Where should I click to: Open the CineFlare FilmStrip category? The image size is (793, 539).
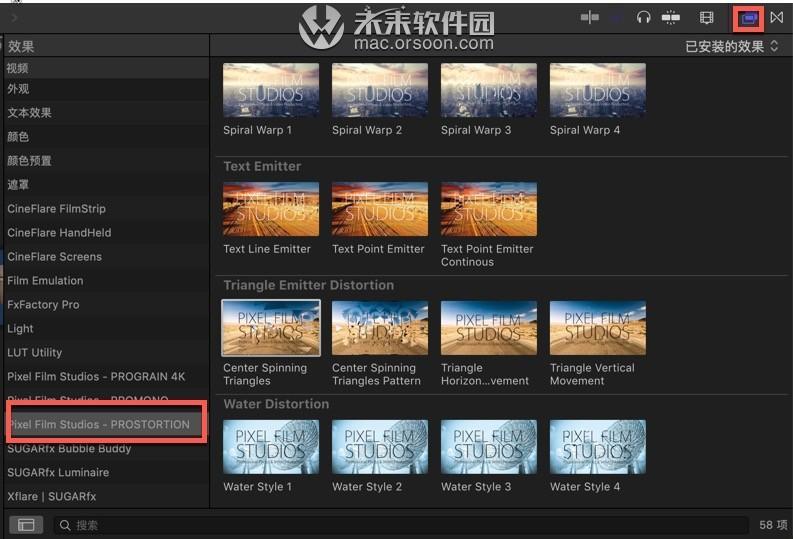[105, 209]
